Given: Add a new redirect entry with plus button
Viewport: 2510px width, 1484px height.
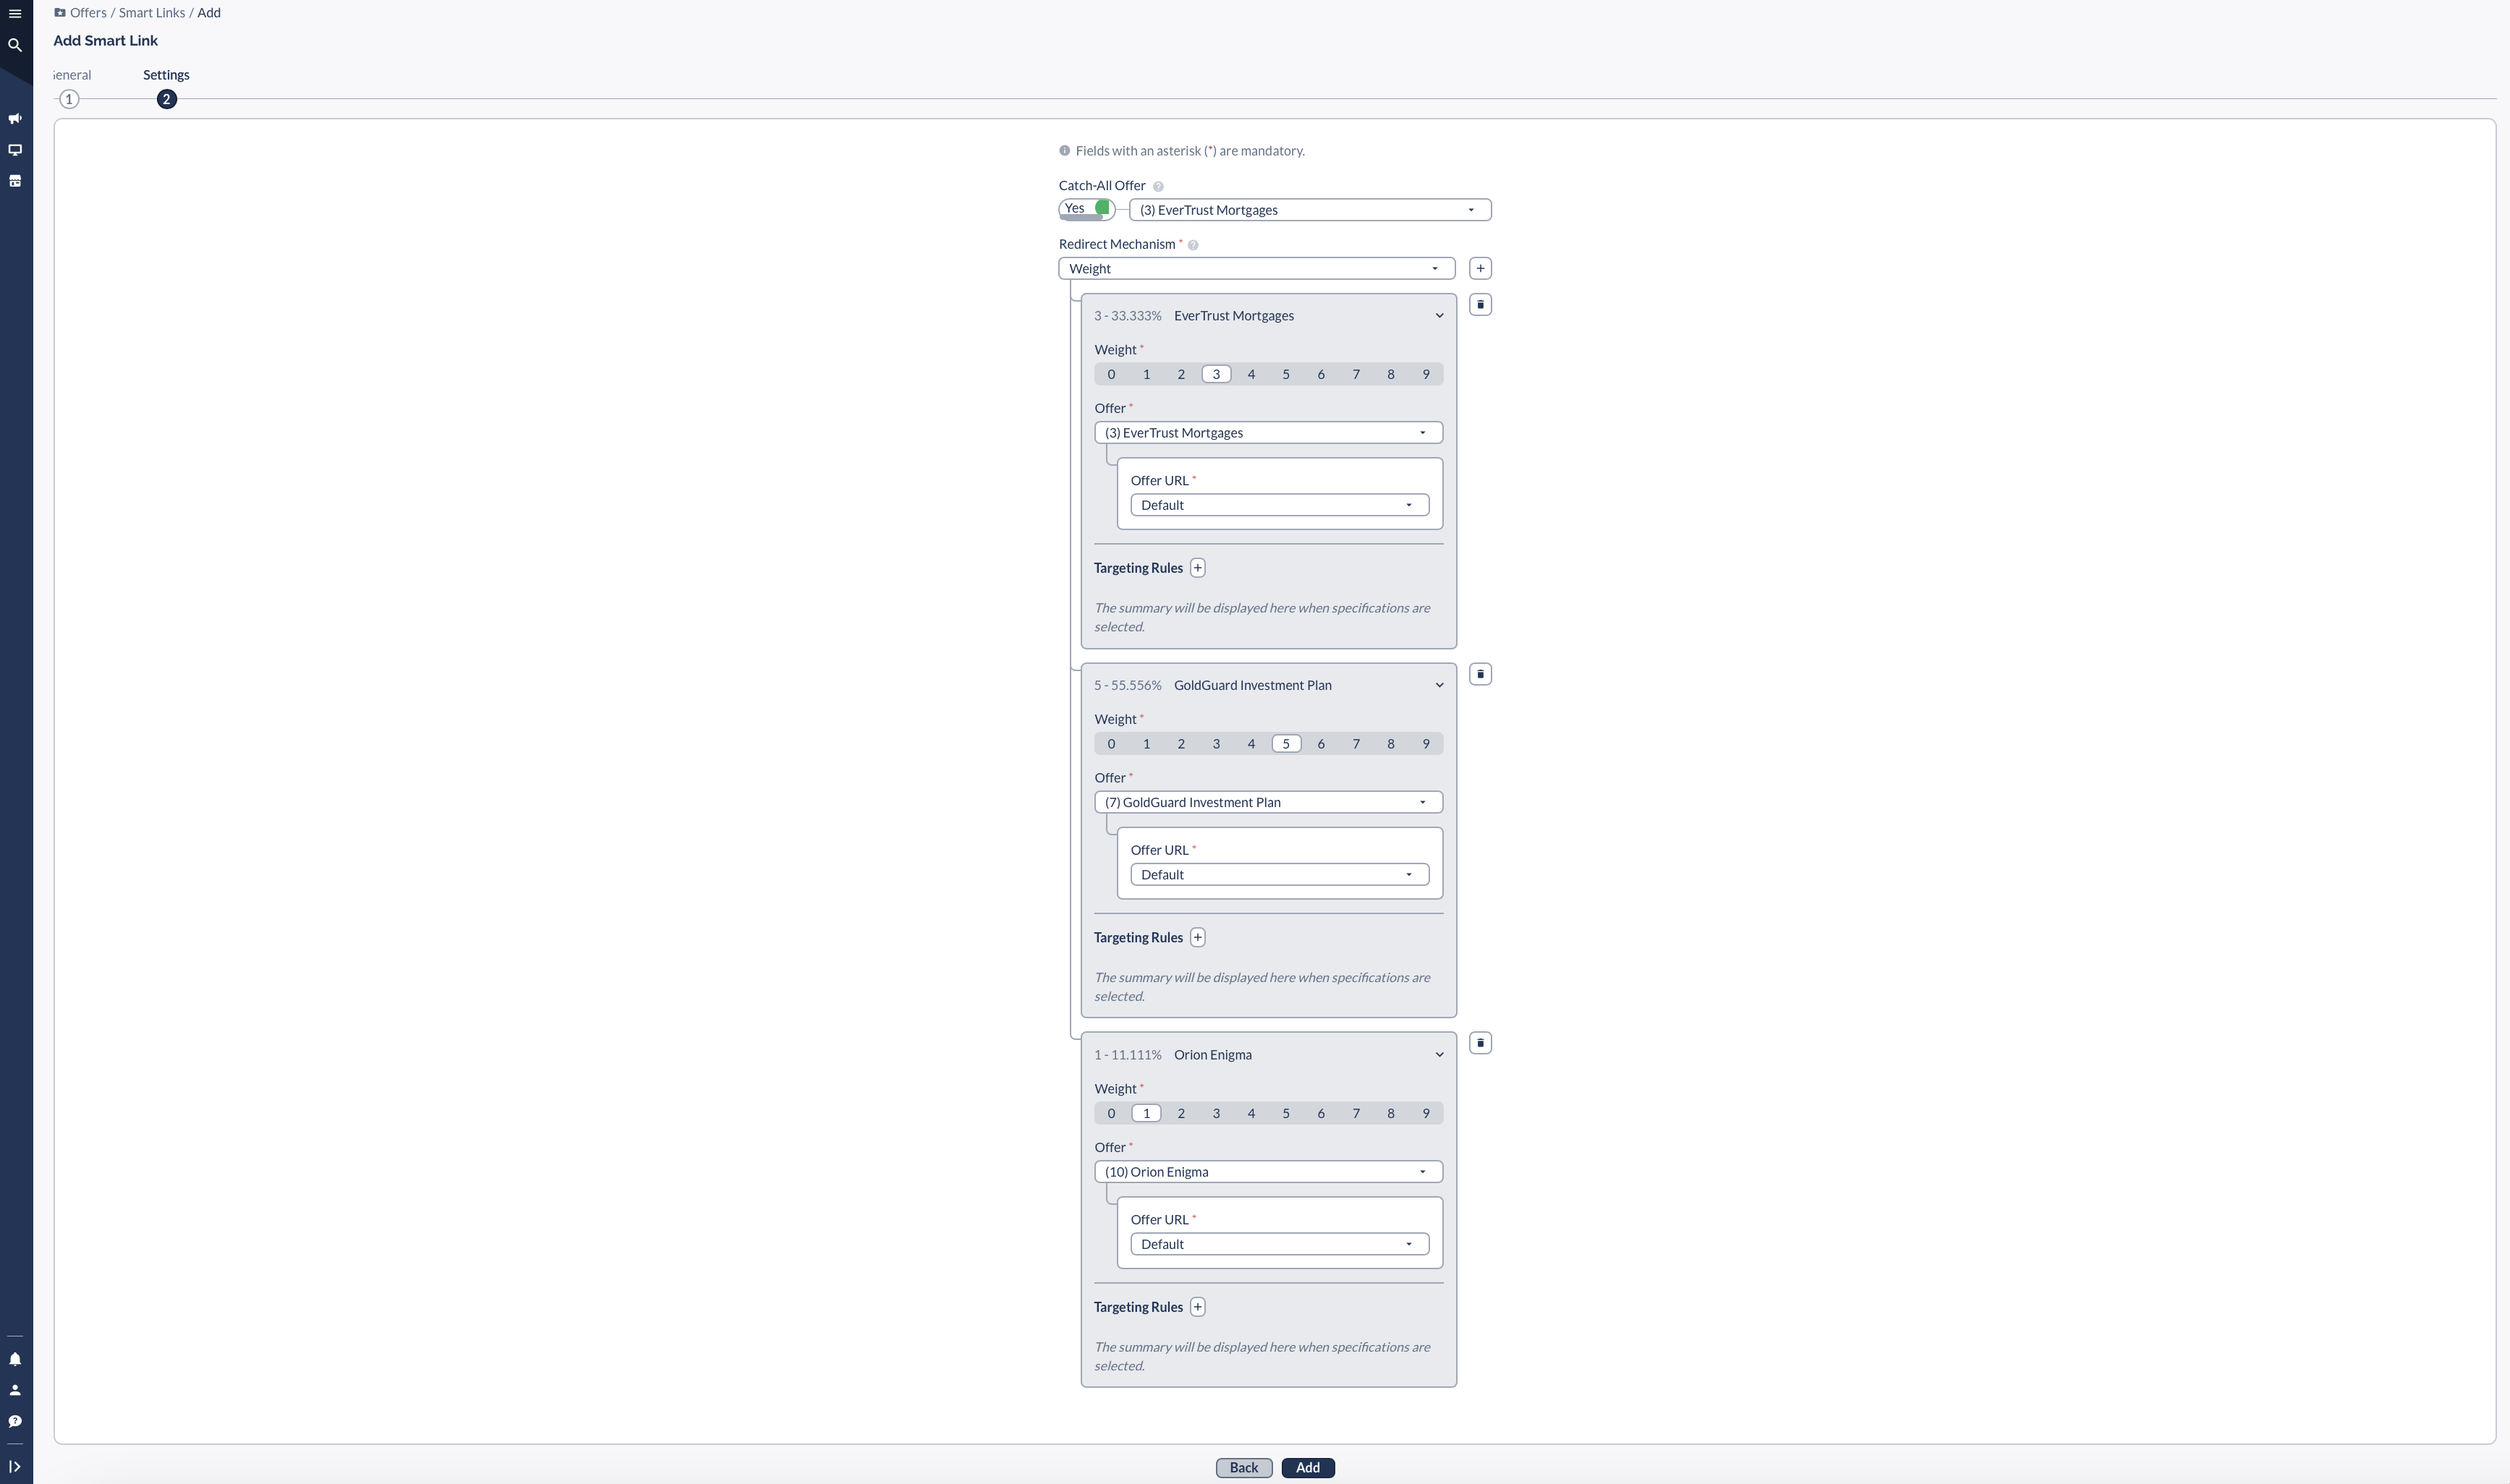Looking at the screenshot, I should pyautogui.click(x=1481, y=268).
